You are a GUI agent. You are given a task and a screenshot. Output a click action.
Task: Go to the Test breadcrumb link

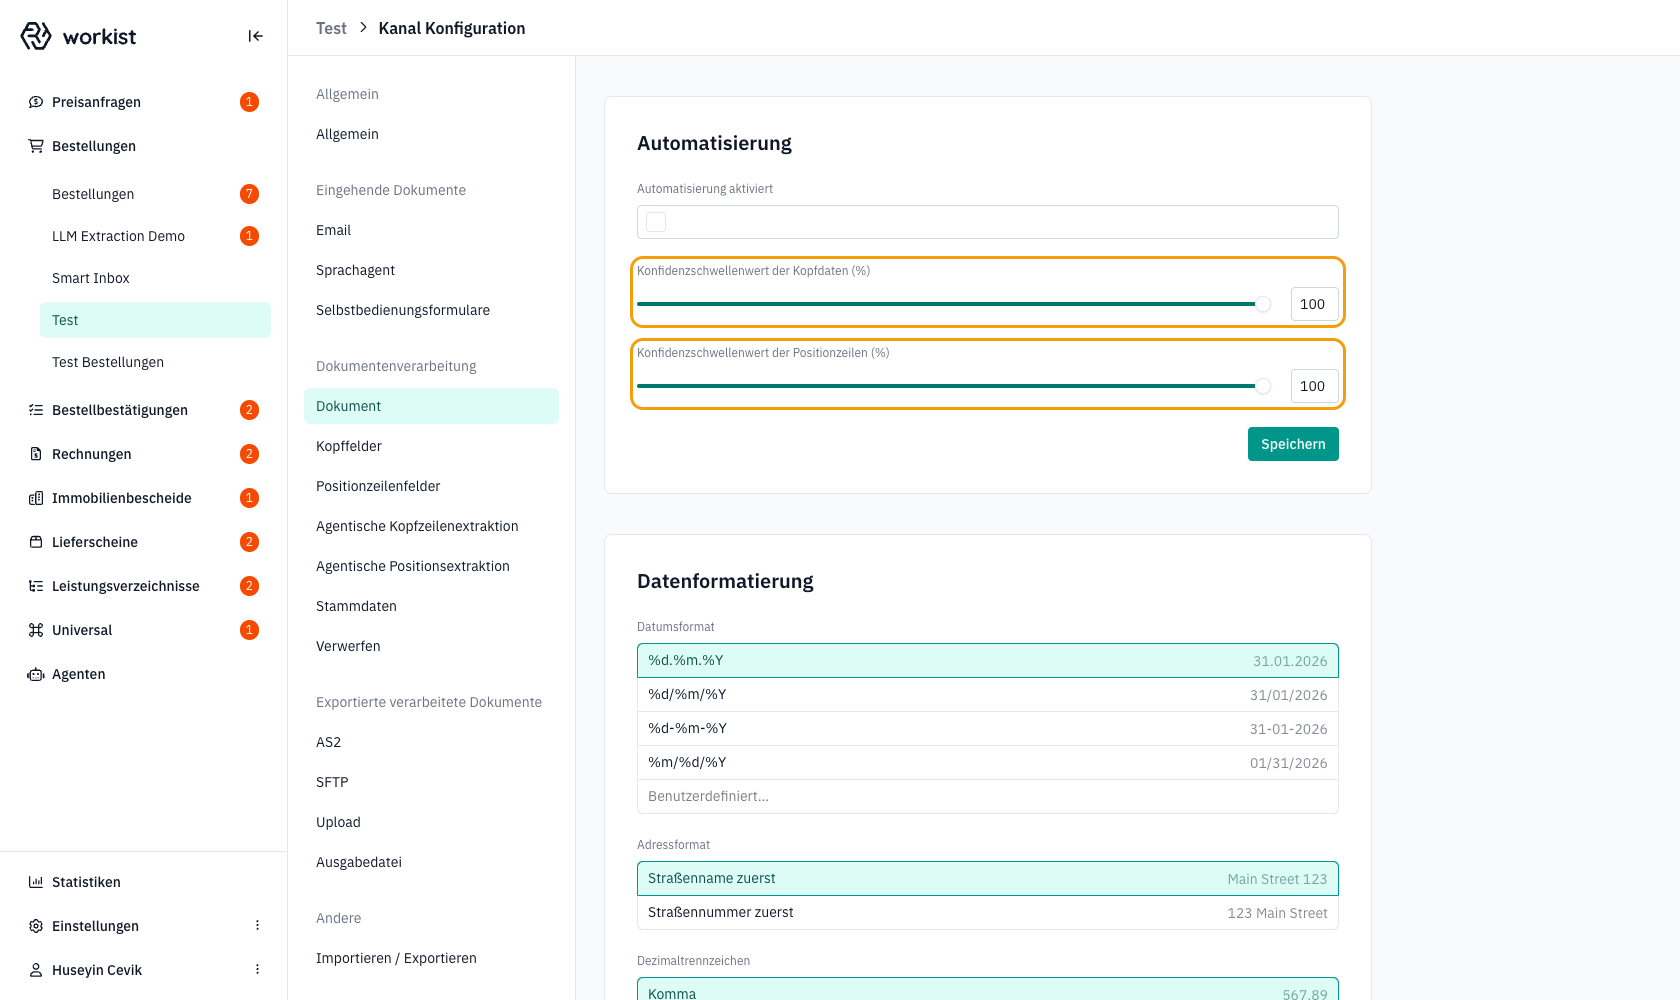[331, 28]
